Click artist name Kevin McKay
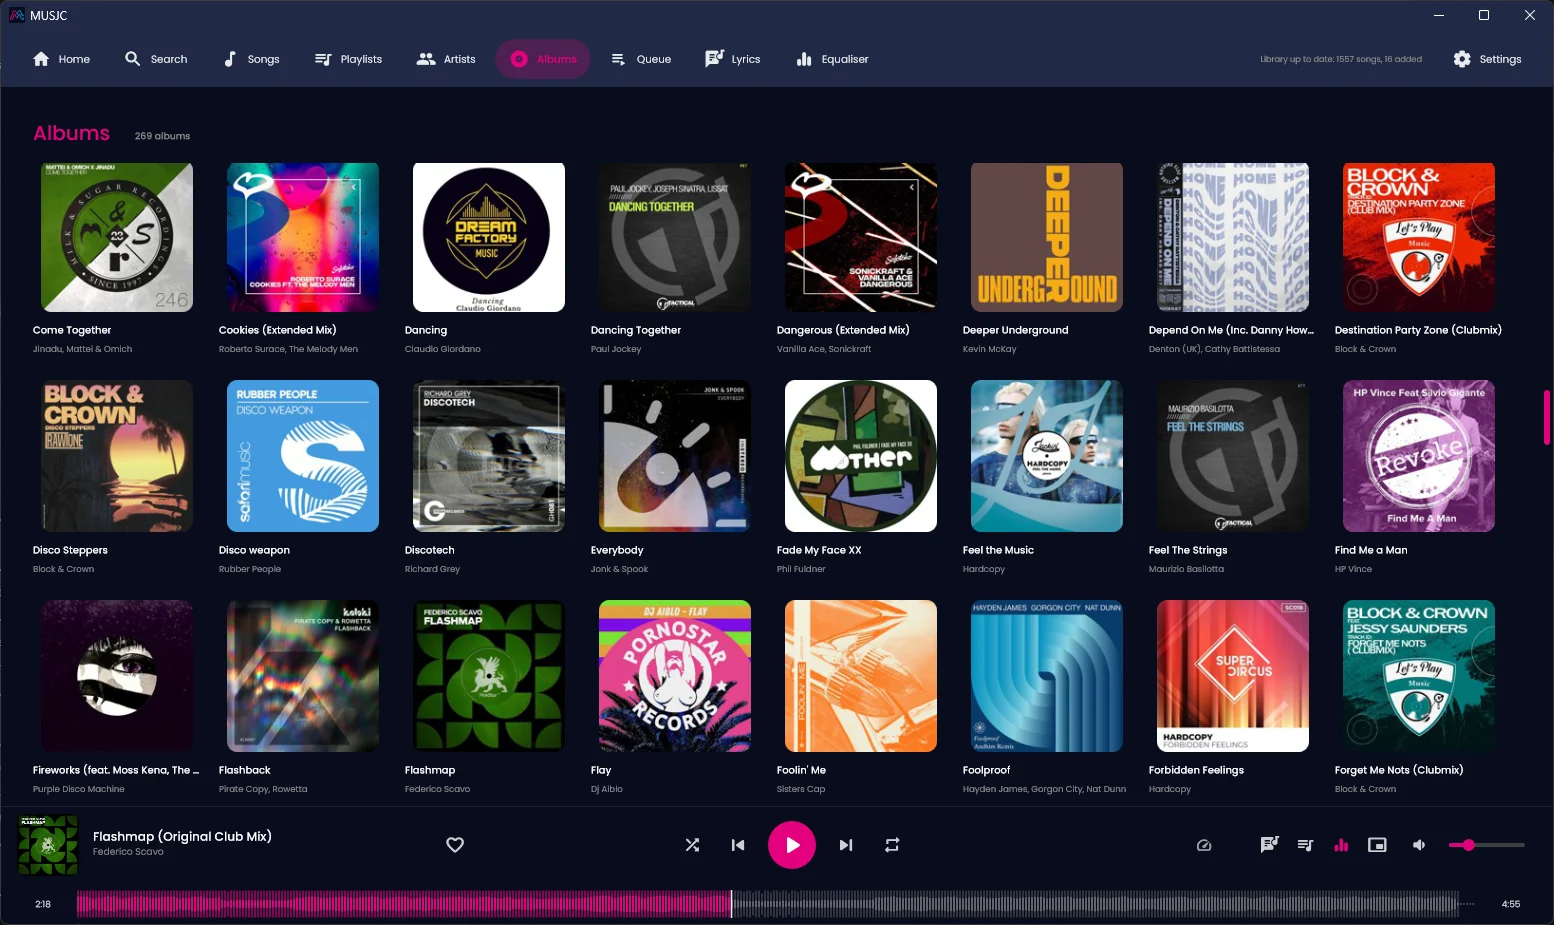Screen dimensions: 1554x925 coord(989,349)
